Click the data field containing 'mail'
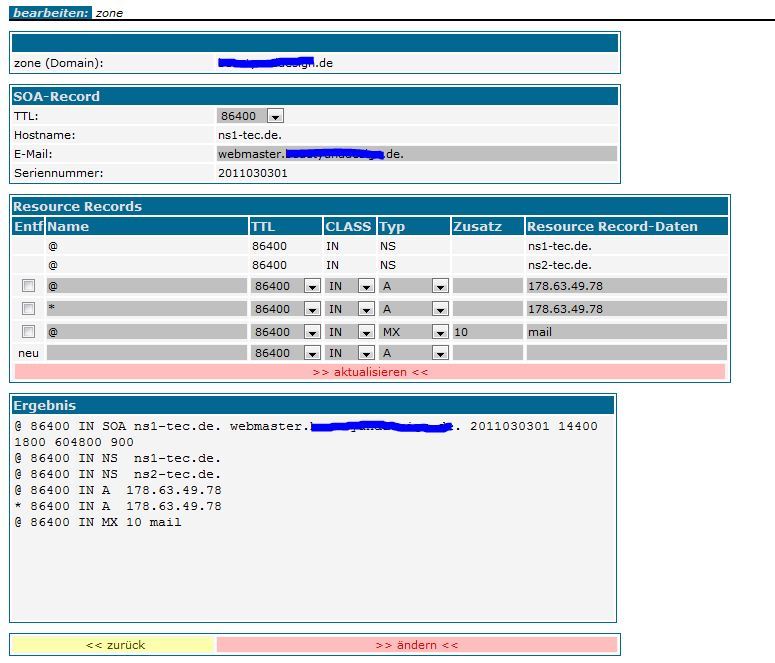Screen dimensions: 775x663 (x=626, y=331)
